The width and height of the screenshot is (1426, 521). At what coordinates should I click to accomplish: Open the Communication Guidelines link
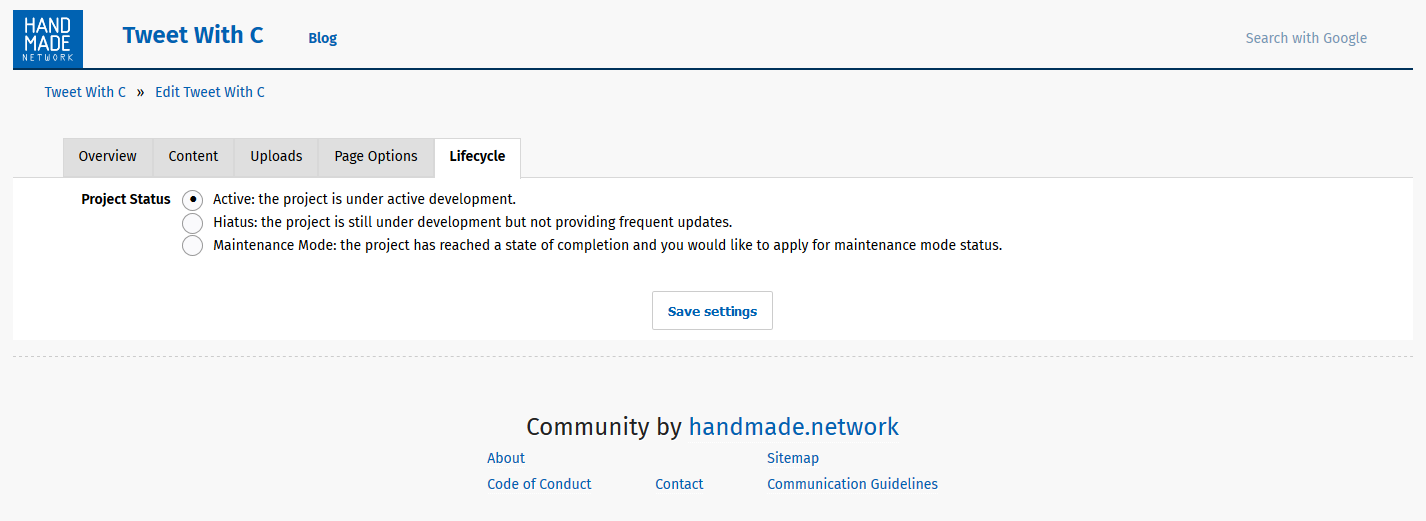(x=852, y=484)
